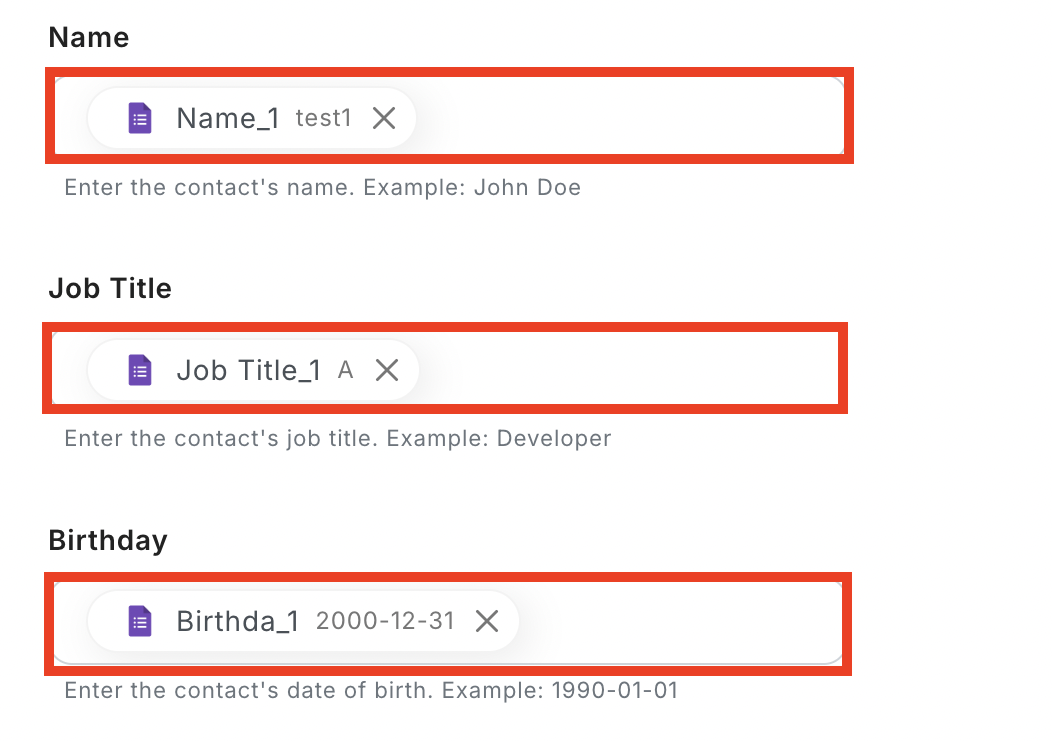
Task: Remove the Name_1 chip with its X
Action: pyautogui.click(x=384, y=119)
